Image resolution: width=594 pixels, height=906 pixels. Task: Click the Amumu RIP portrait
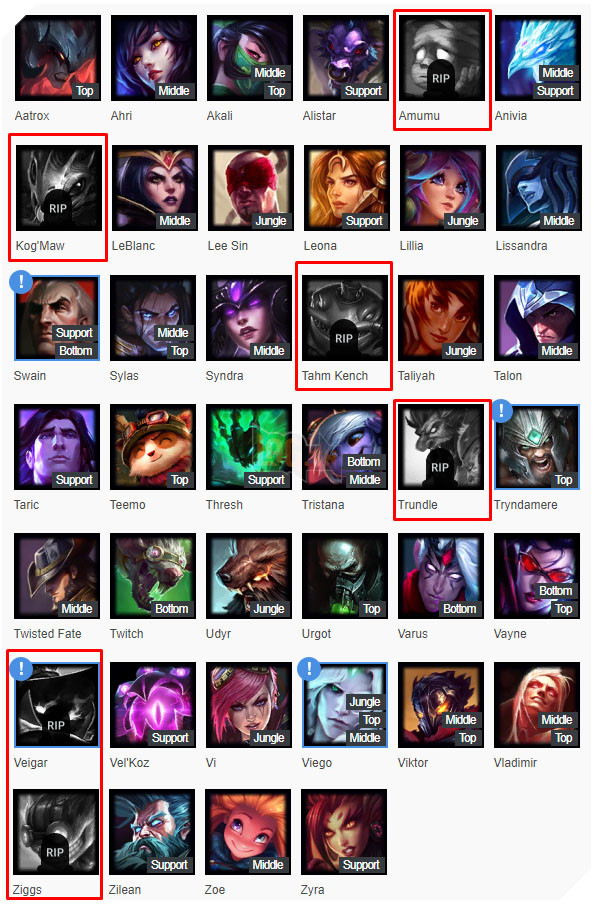click(442, 58)
